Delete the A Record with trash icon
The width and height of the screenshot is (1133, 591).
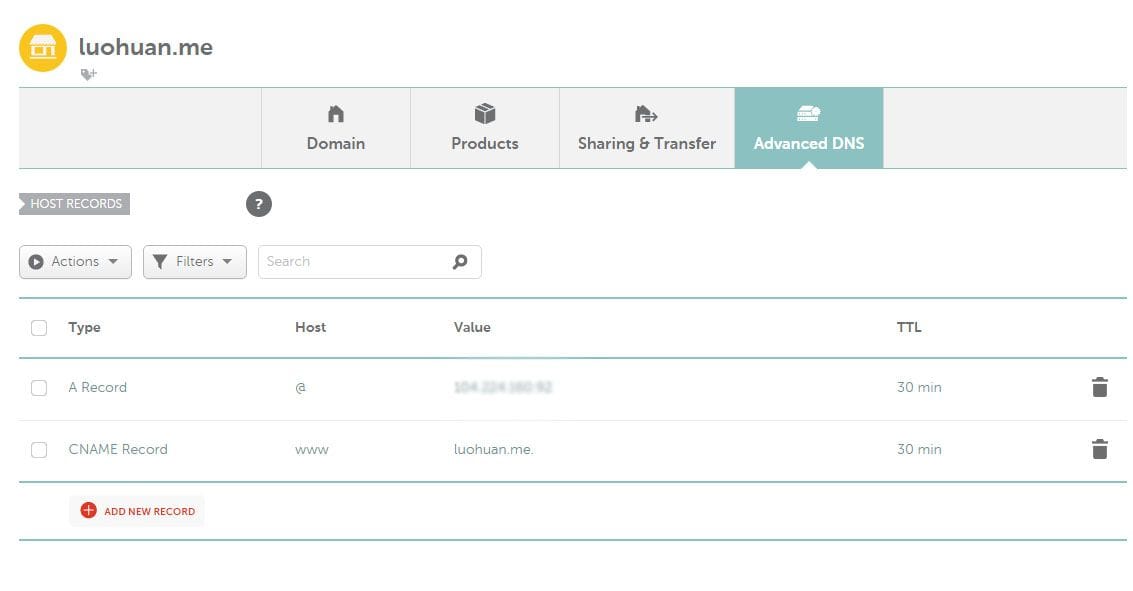pos(1099,387)
